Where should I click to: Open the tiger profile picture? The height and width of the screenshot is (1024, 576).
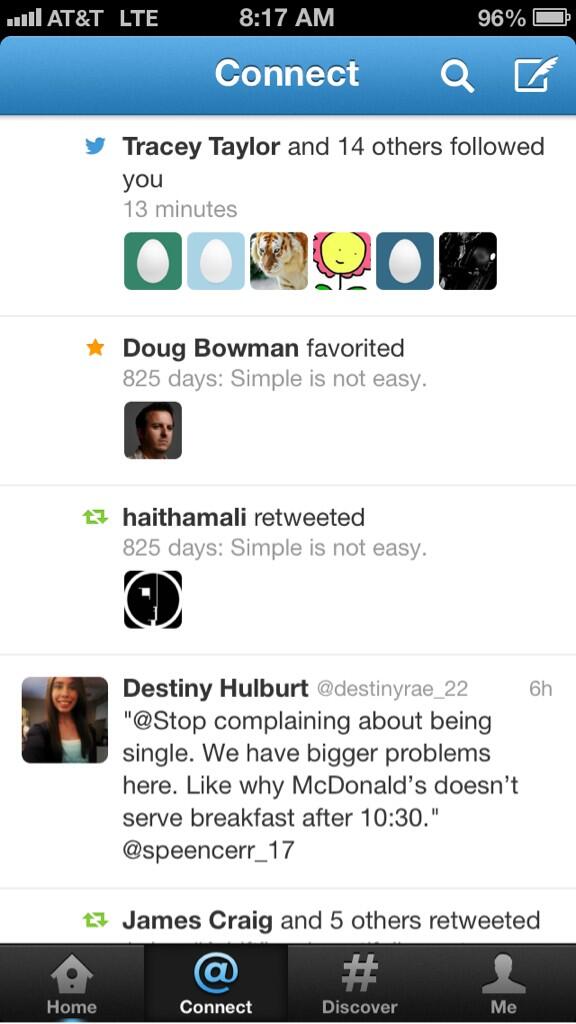pos(279,261)
